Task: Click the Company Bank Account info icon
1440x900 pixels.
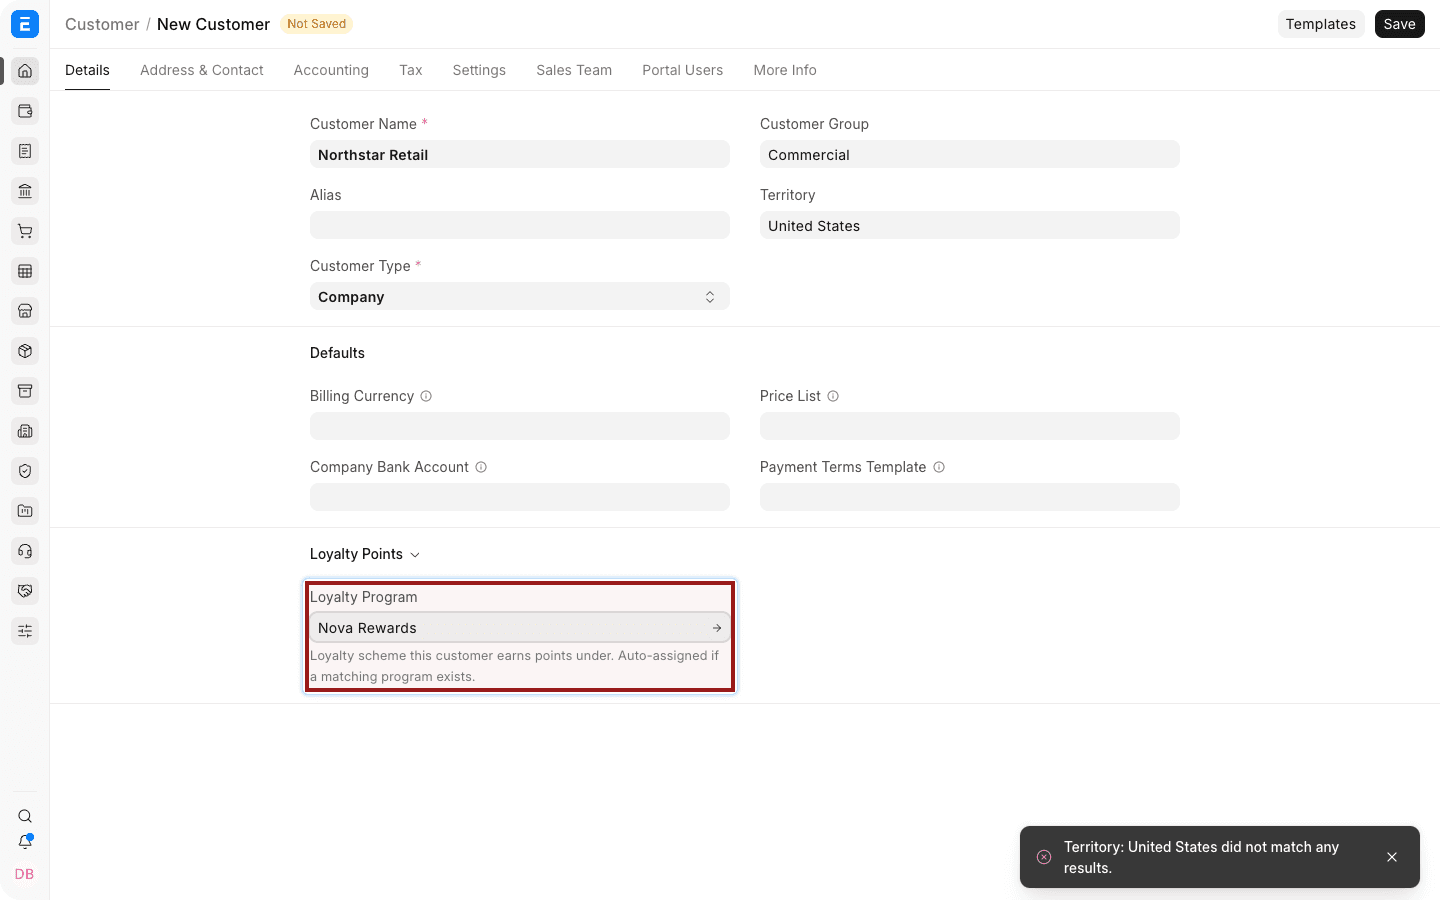Action: point(481,467)
